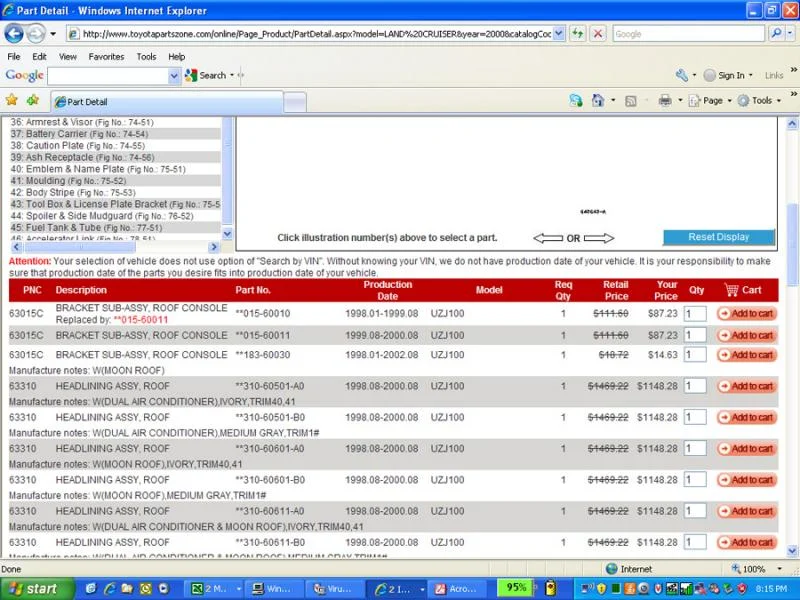Open the Acrobat taskbar item
Screen dimensions: 800x600
tap(456, 589)
